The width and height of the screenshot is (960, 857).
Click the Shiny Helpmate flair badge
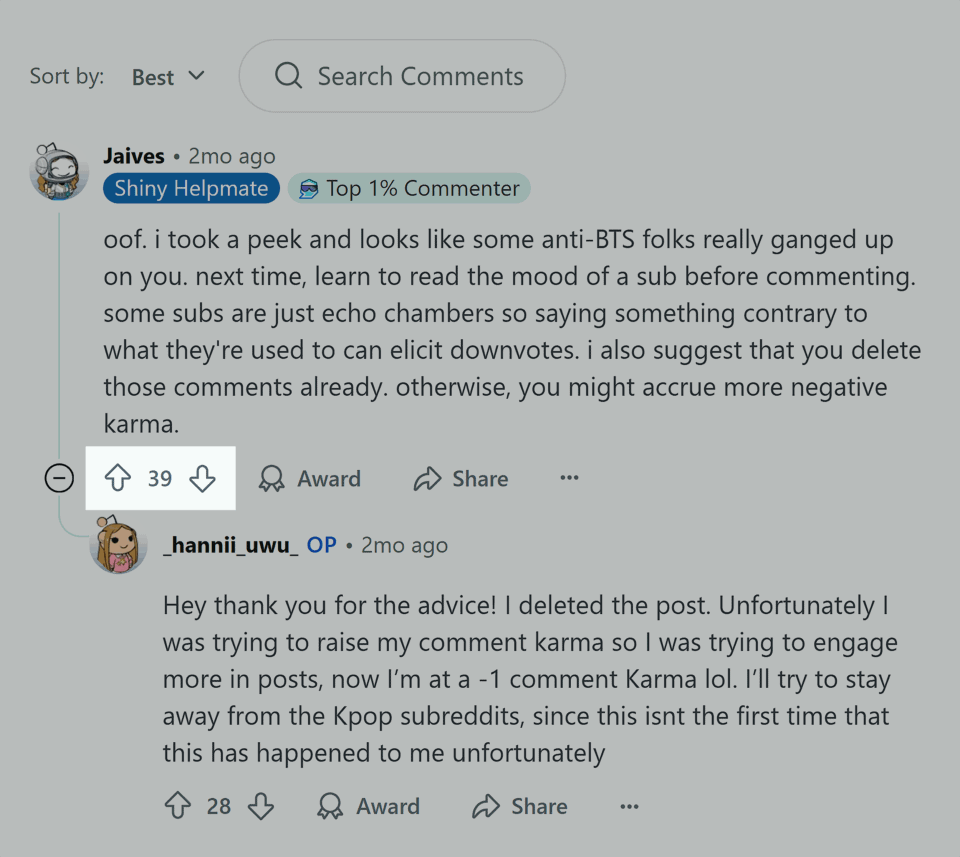click(x=191, y=189)
